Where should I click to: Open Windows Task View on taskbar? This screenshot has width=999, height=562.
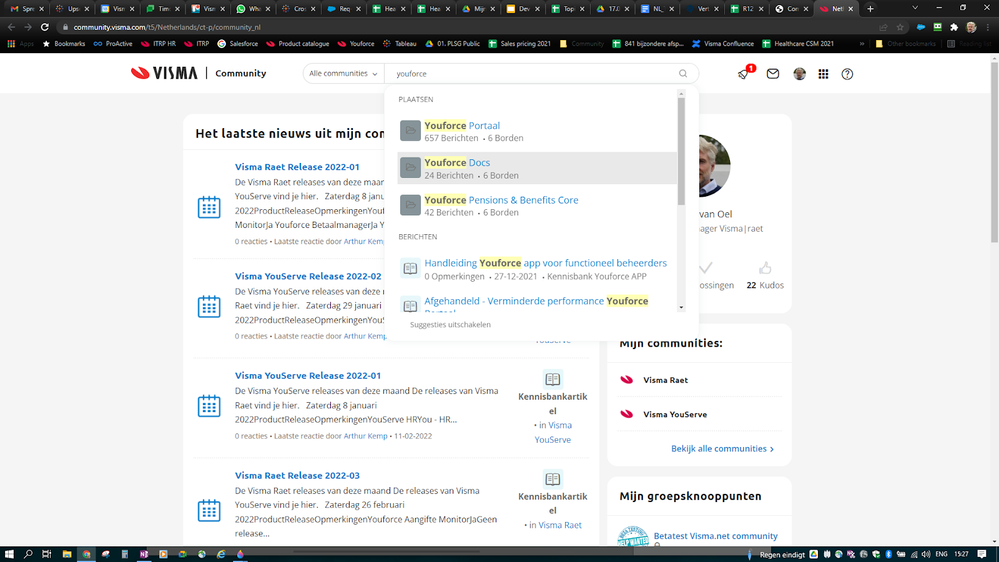pos(47,554)
